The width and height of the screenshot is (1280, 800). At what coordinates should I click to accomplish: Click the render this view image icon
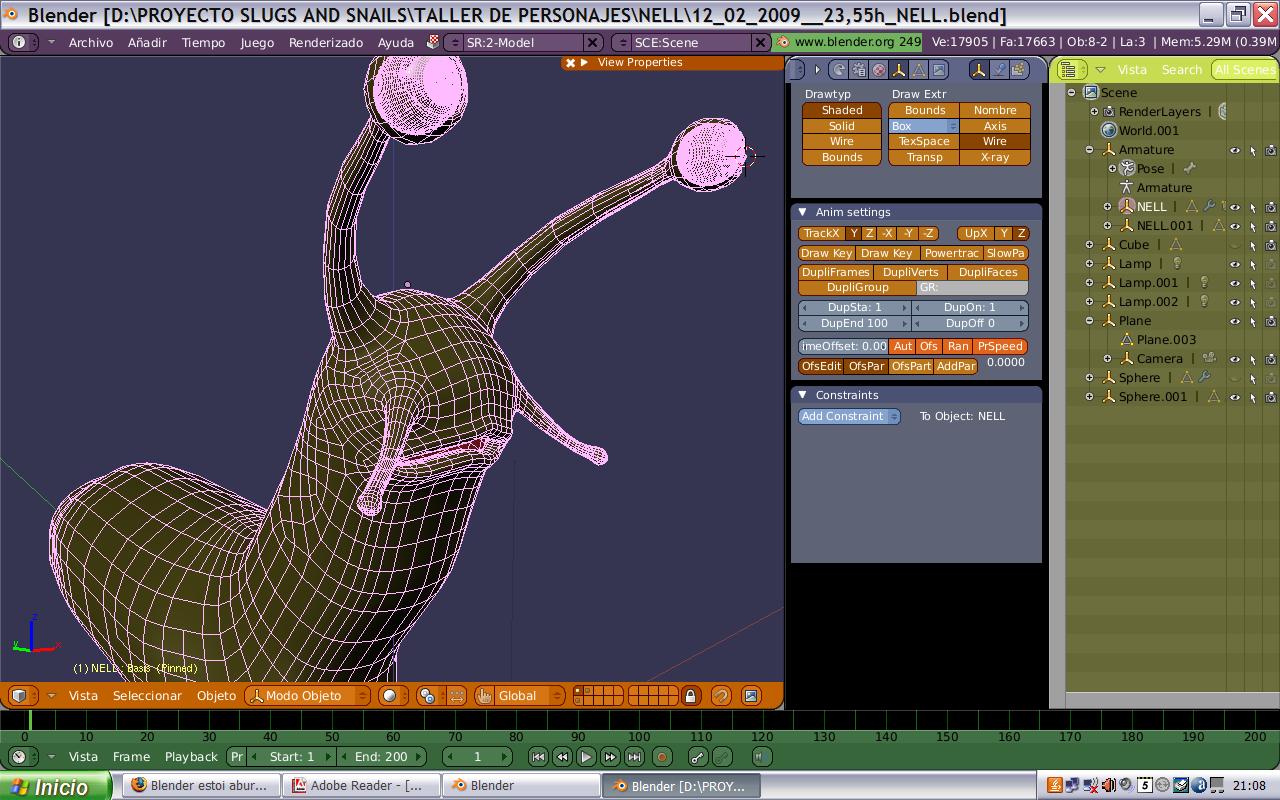(x=750, y=696)
